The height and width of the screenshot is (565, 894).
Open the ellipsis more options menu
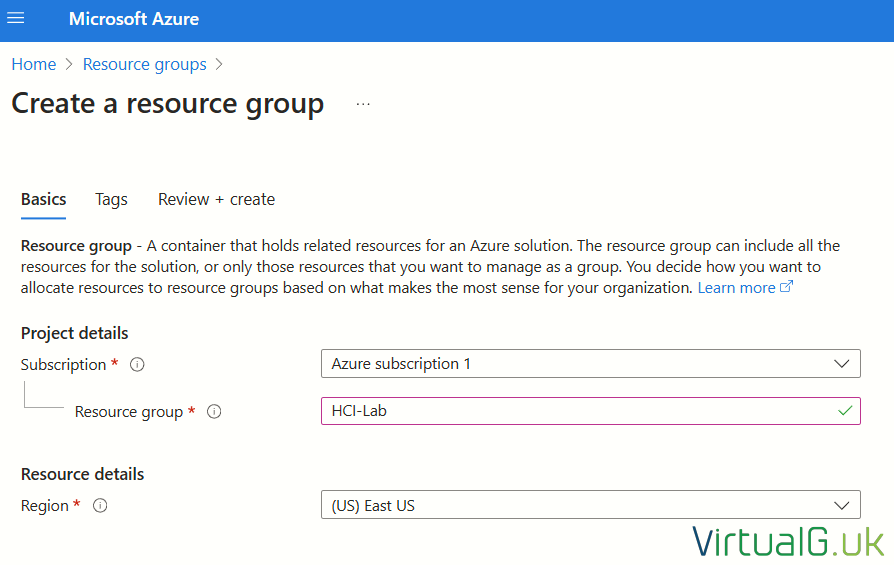pyautogui.click(x=363, y=104)
